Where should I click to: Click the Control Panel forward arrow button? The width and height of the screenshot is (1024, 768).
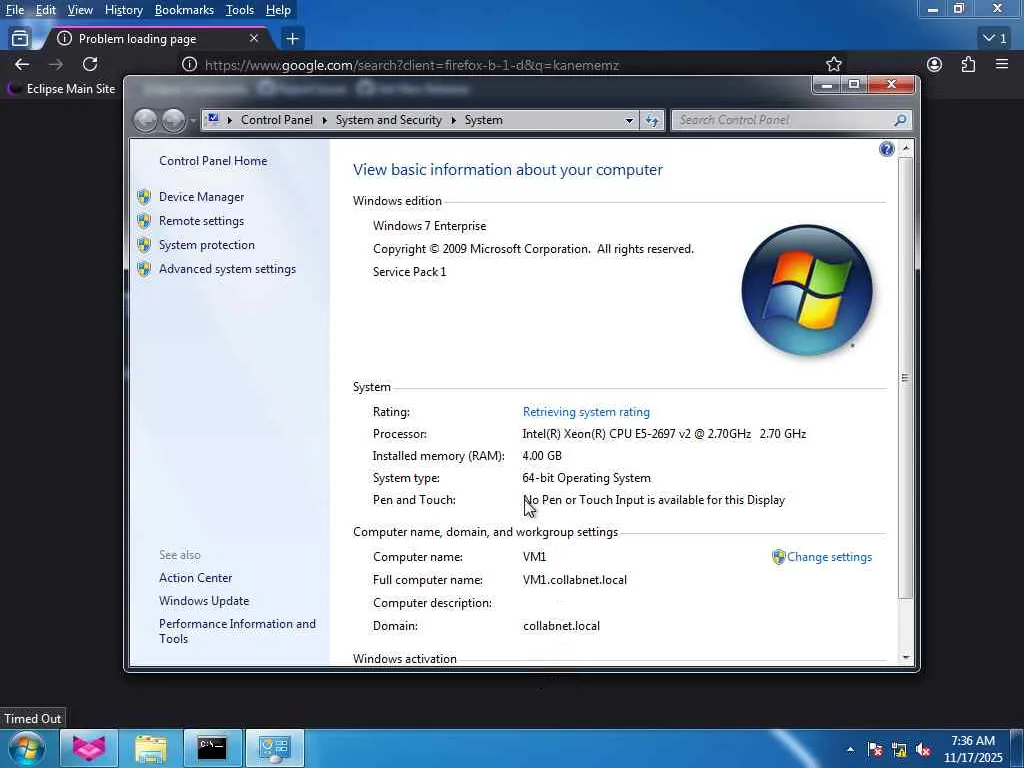[x=174, y=120]
